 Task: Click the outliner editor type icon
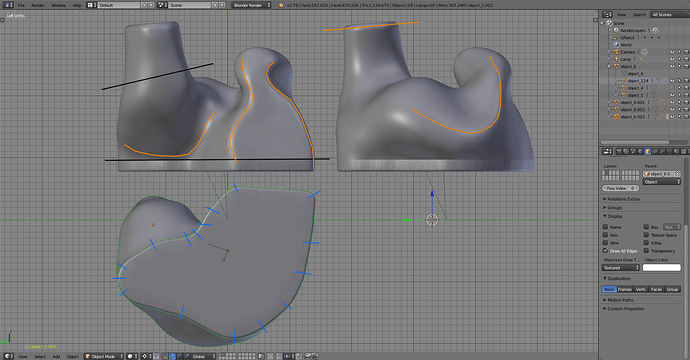(607, 15)
